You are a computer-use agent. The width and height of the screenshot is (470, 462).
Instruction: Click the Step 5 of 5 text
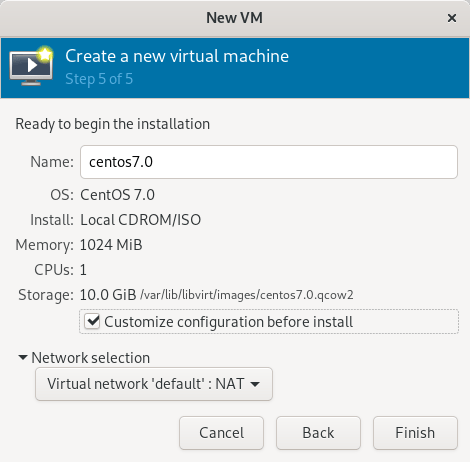99,79
